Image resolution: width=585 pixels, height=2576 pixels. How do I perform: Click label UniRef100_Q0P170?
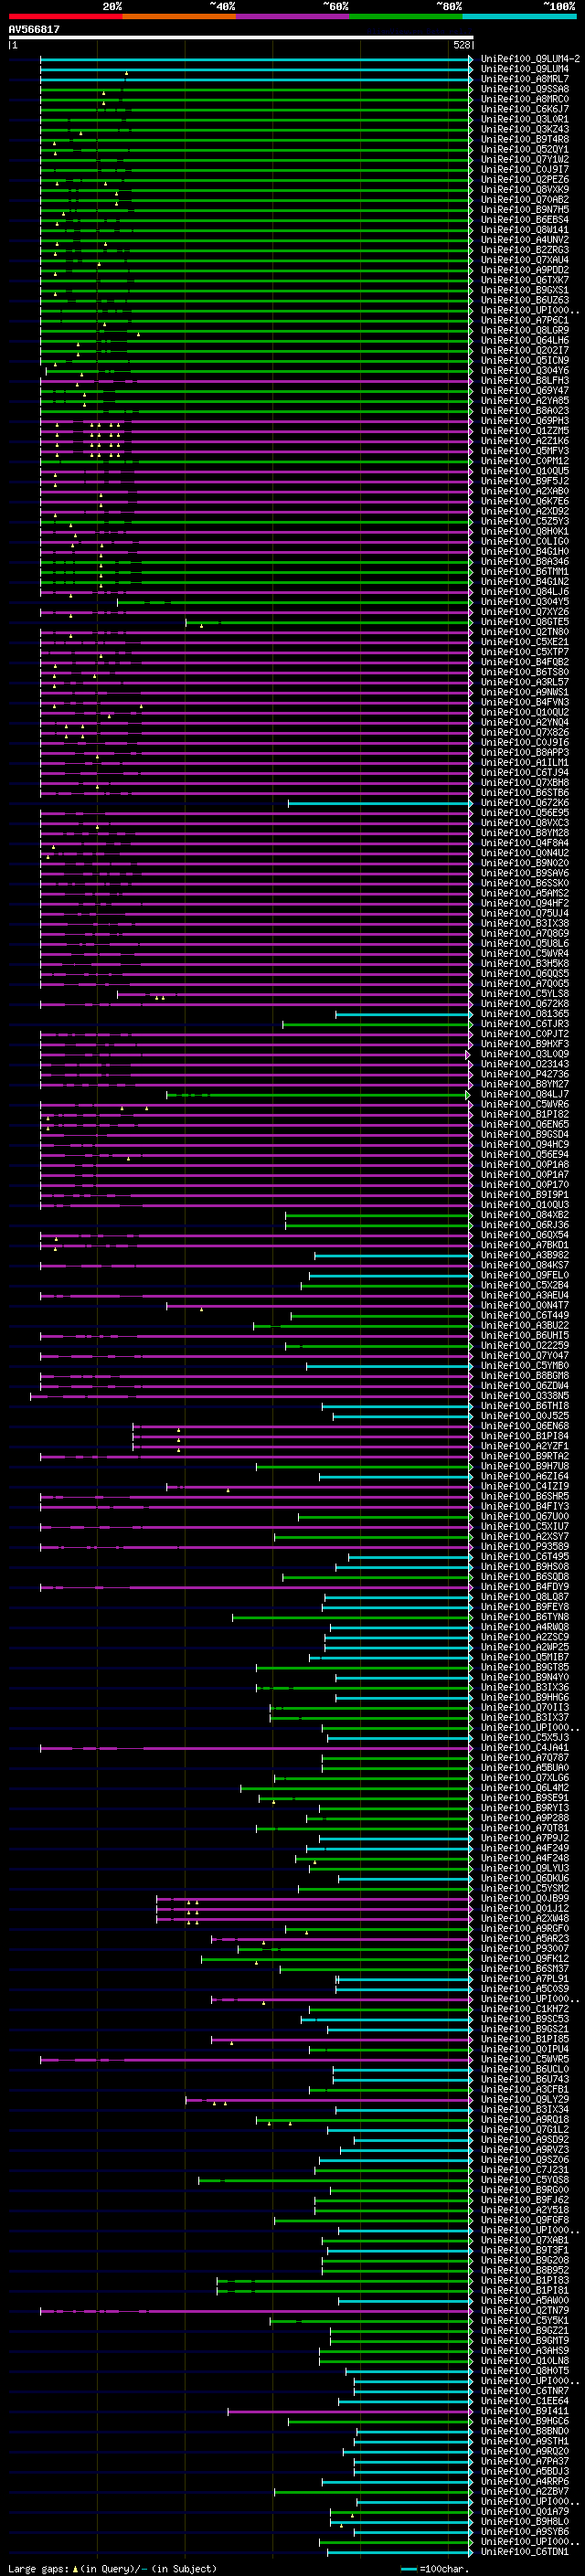point(524,1185)
